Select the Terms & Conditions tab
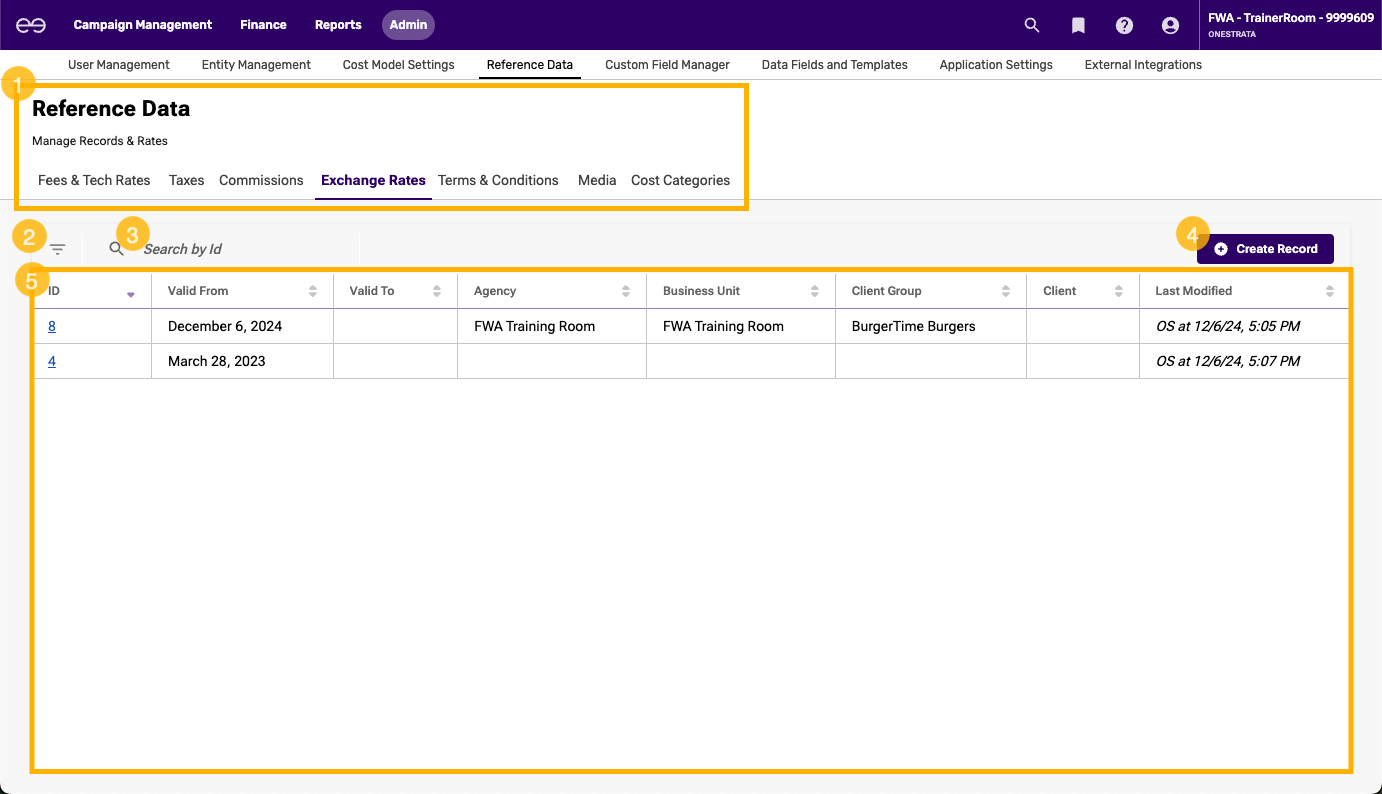The image size is (1382, 794). pos(498,181)
